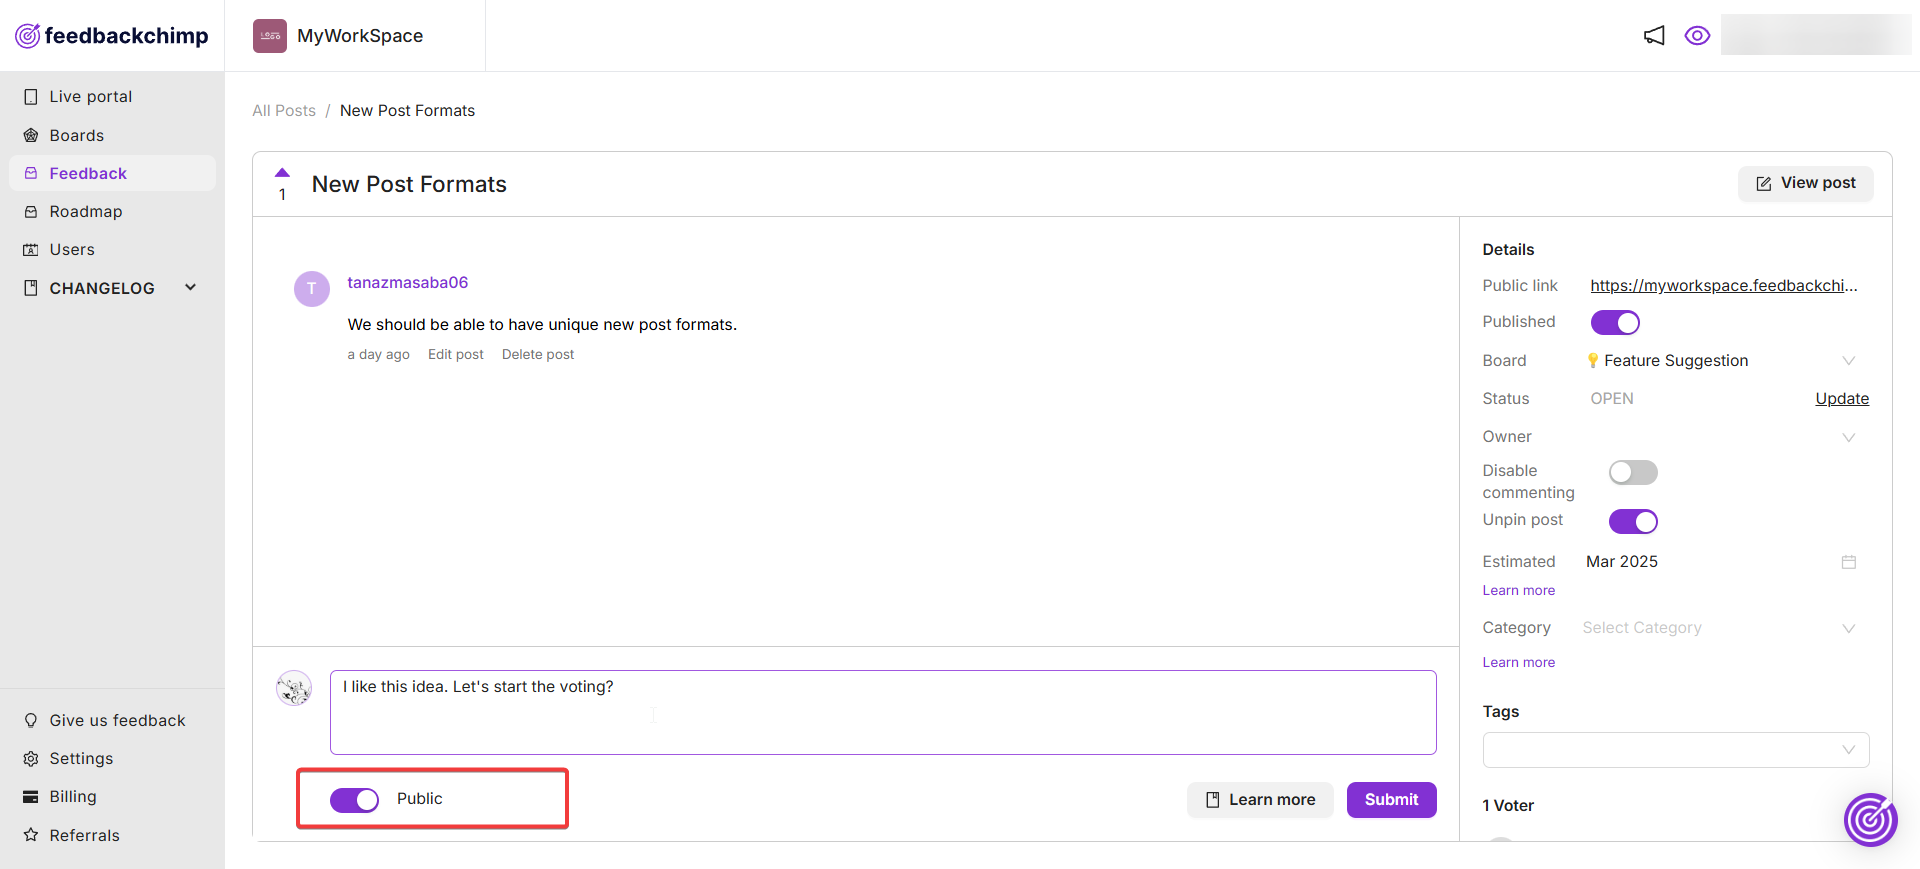Click the eye preview icon in header

coord(1697,36)
